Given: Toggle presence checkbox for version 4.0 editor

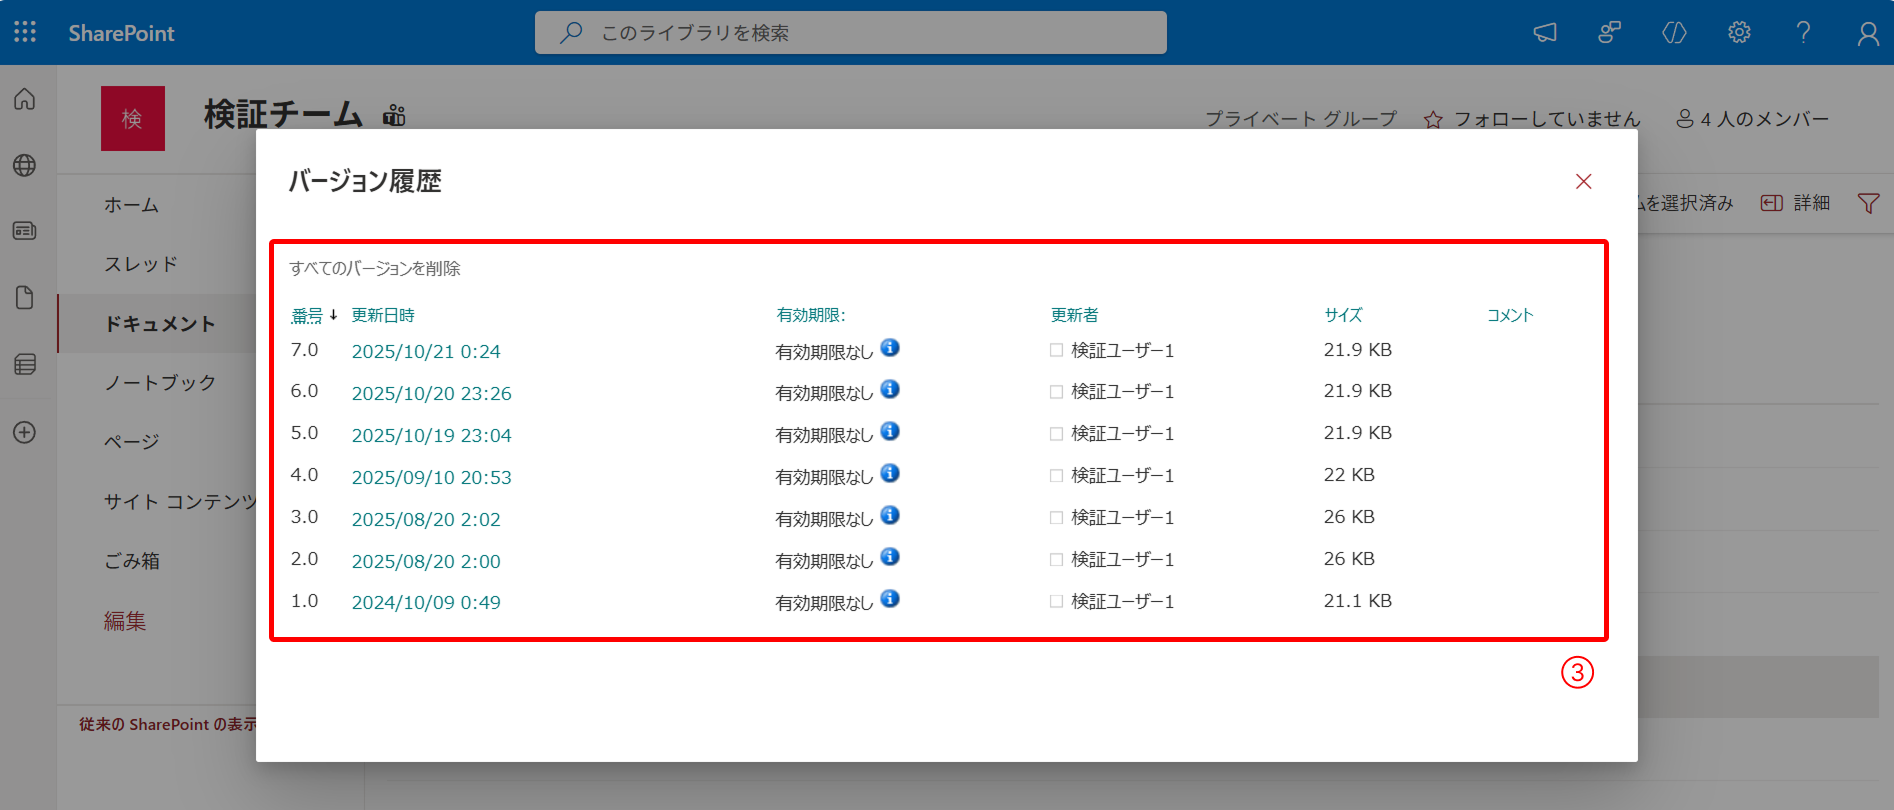Looking at the screenshot, I should (1056, 476).
